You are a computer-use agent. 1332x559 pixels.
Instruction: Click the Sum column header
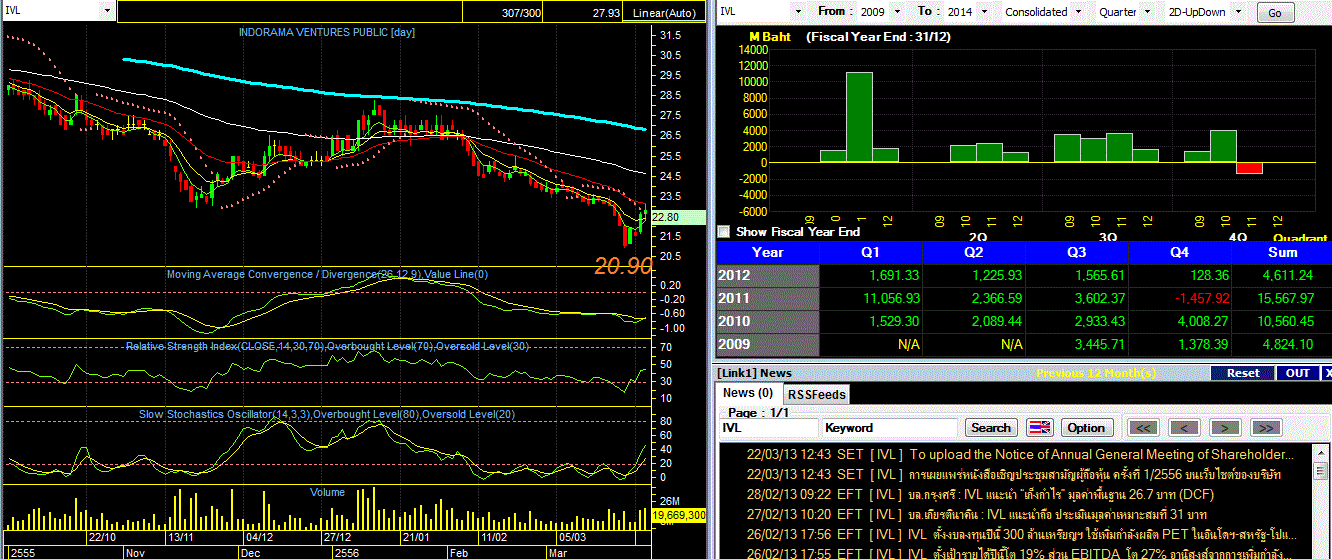click(x=1282, y=252)
